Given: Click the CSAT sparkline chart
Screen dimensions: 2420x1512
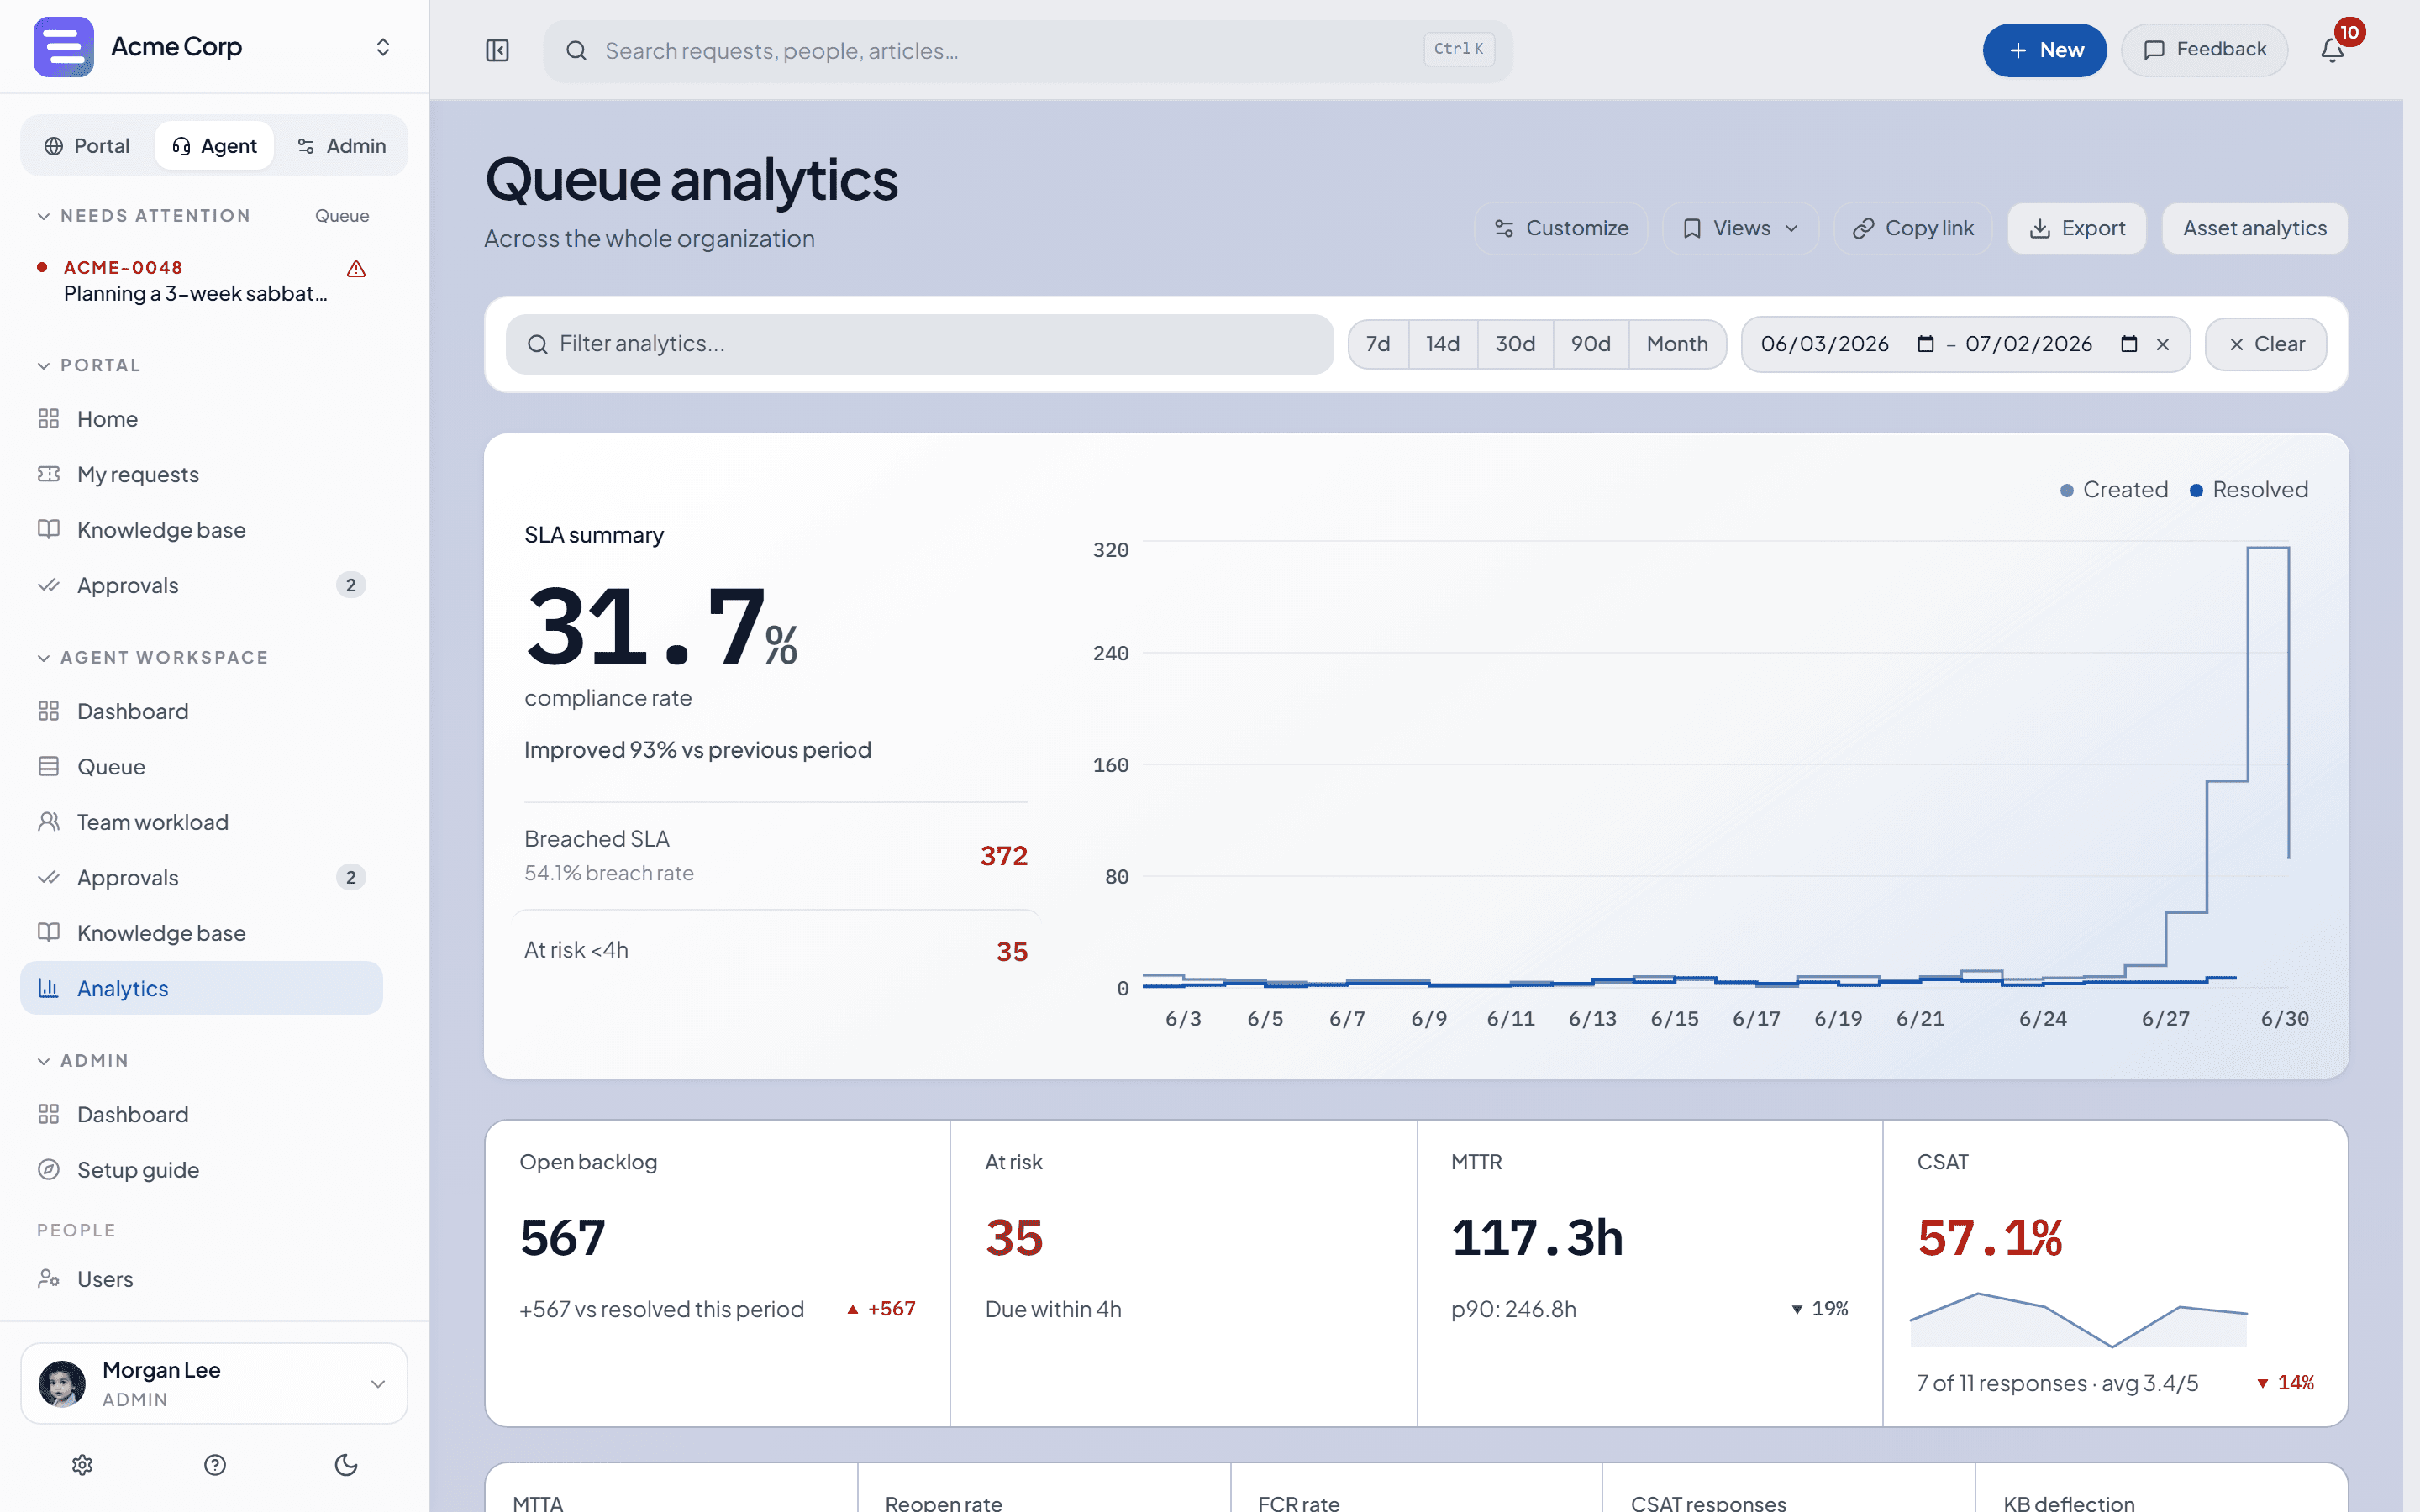Looking at the screenshot, I should click(x=2078, y=1320).
